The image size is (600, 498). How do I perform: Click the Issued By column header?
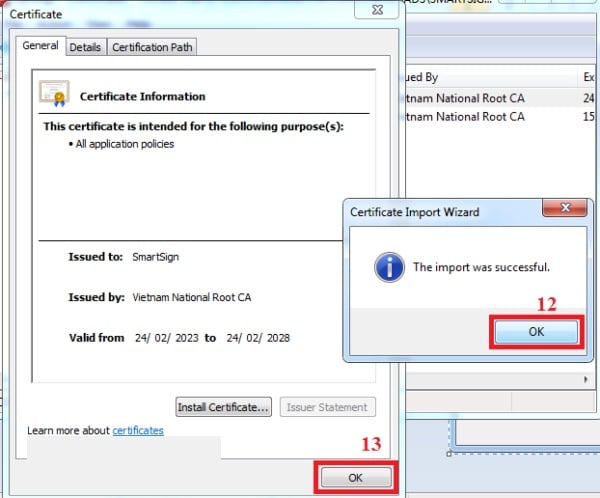(492, 77)
